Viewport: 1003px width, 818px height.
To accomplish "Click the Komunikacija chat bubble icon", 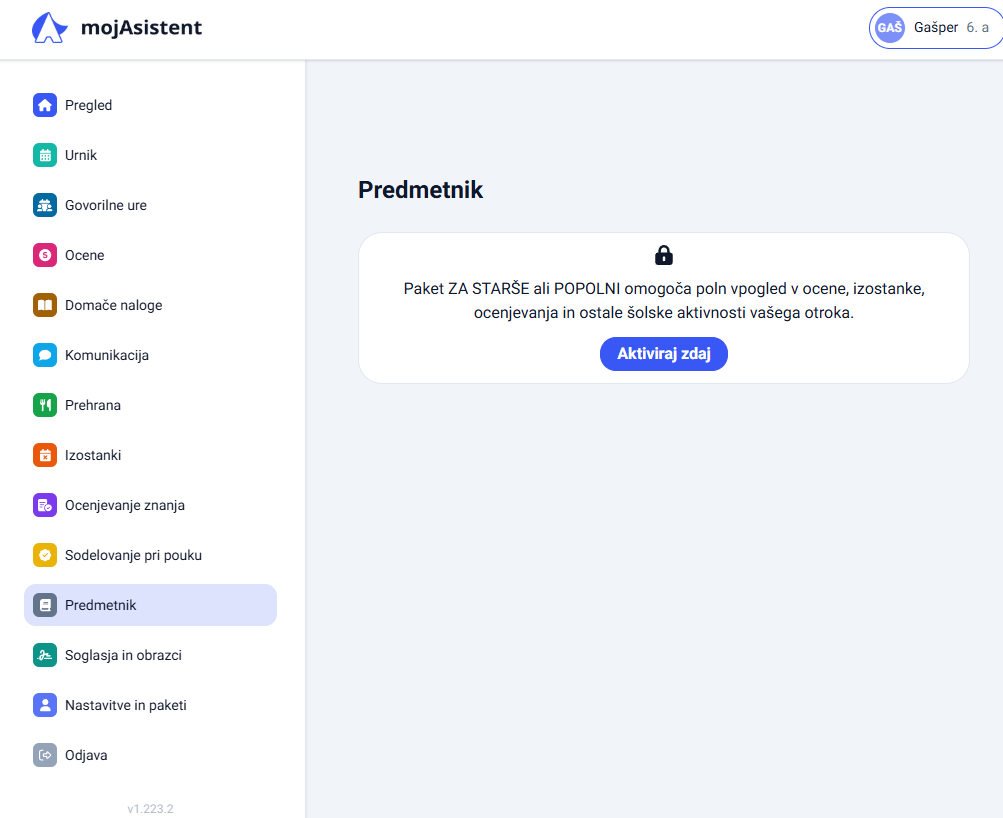I will click(x=45, y=355).
